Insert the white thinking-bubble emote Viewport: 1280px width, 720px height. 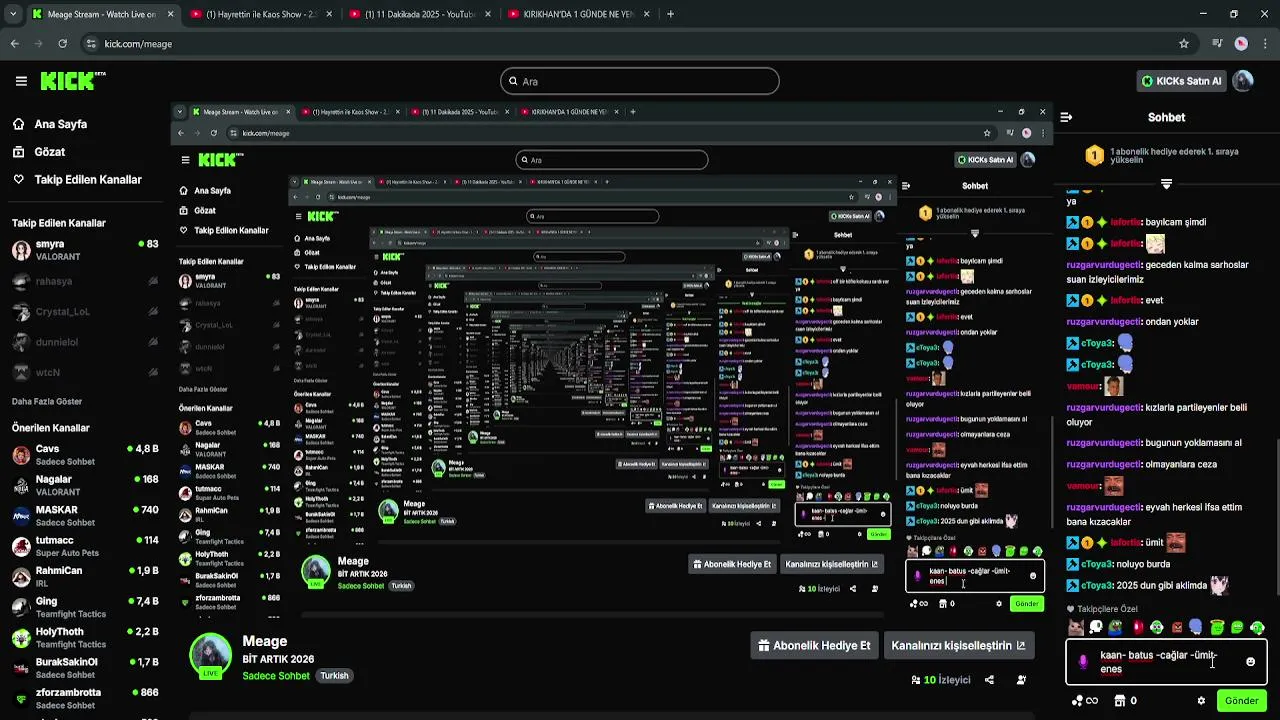pos(1096,628)
